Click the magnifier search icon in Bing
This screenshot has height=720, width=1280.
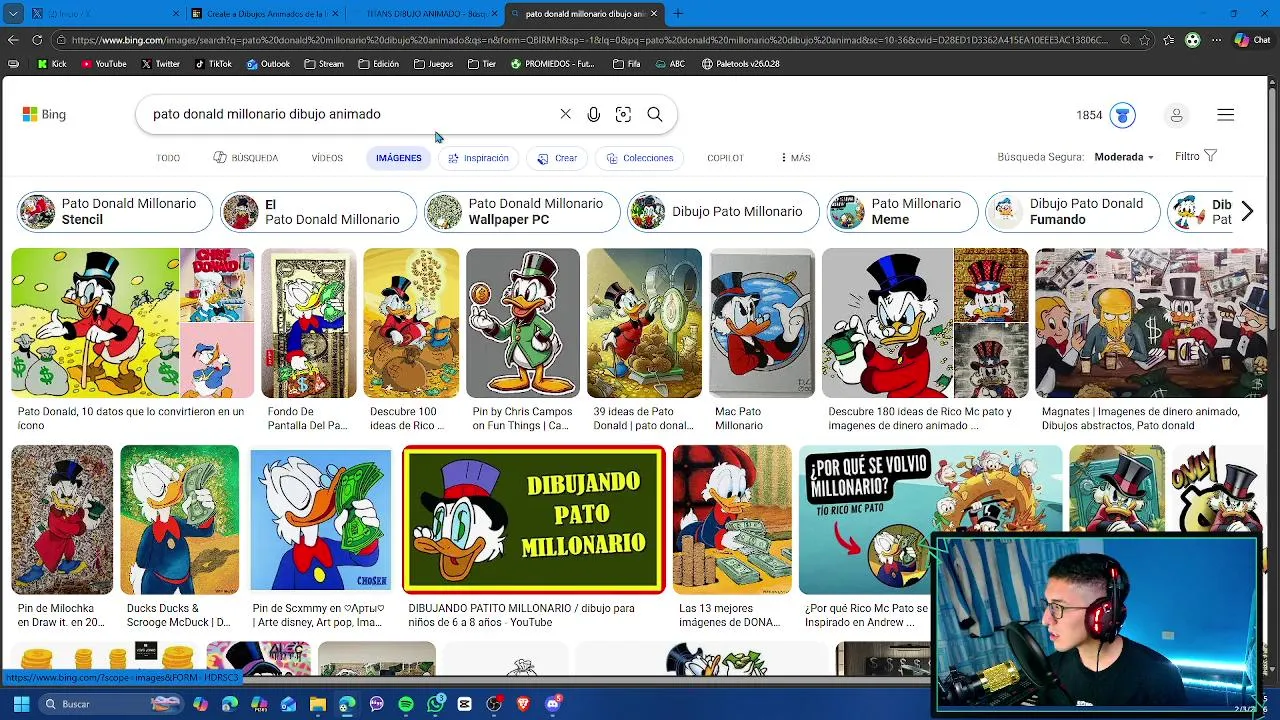point(655,115)
